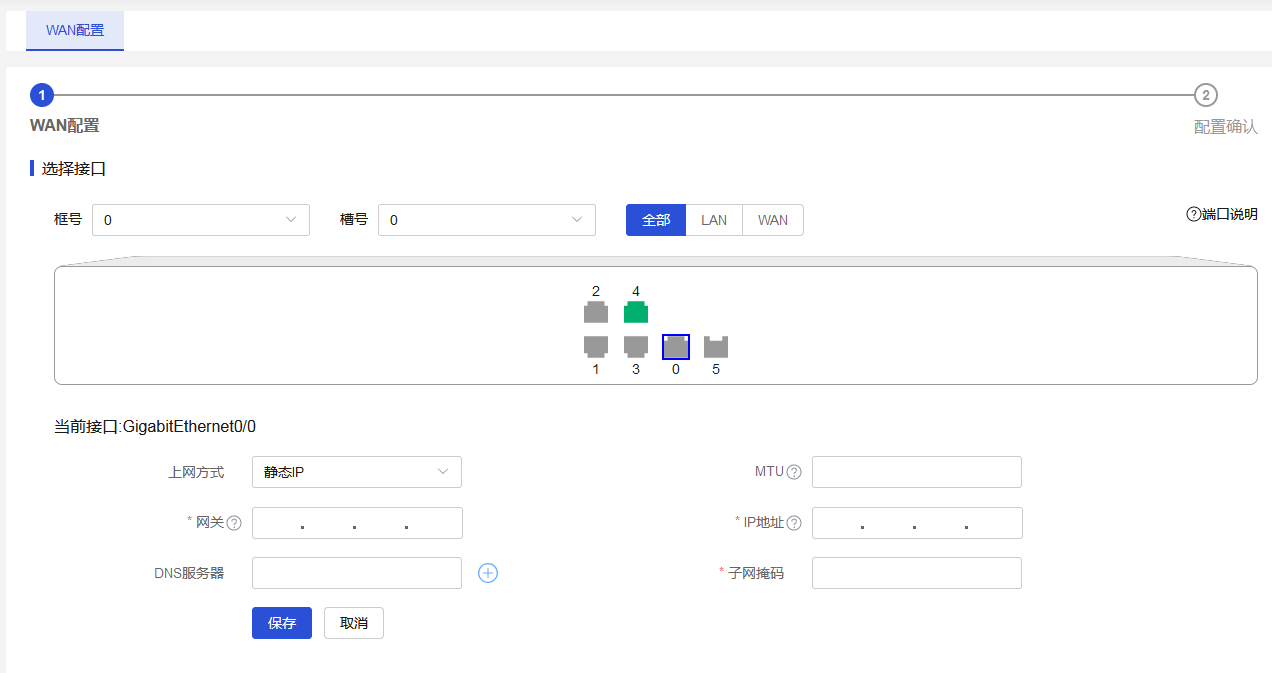
Task: Open the 槽号 dropdown
Action: (x=487, y=220)
